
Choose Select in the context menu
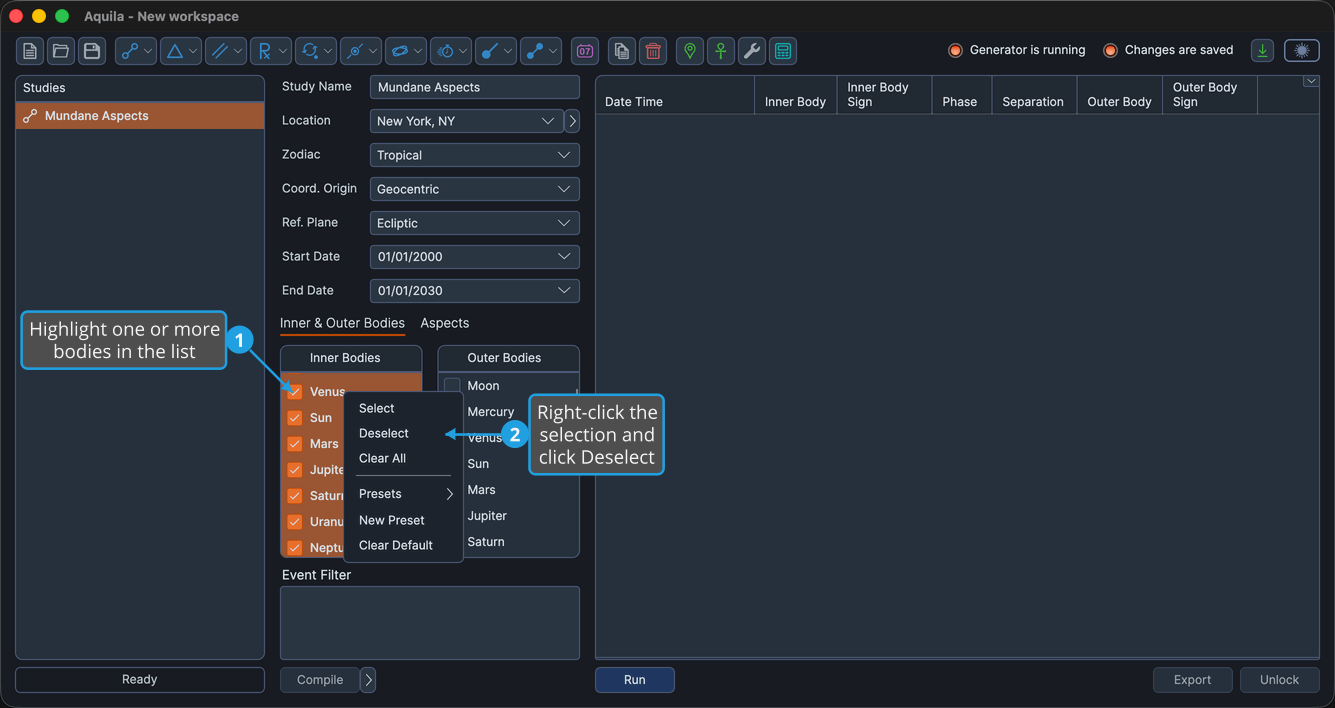pyautogui.click(x=377, y=408)
